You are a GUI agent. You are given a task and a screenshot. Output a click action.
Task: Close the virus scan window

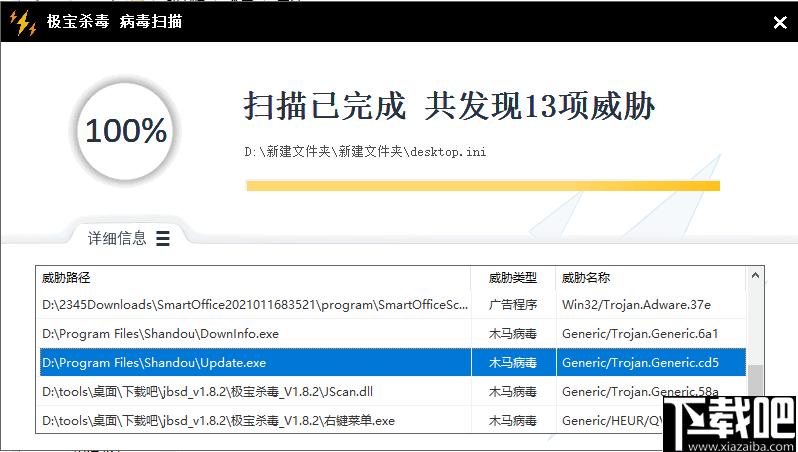[x=780, y=22]
